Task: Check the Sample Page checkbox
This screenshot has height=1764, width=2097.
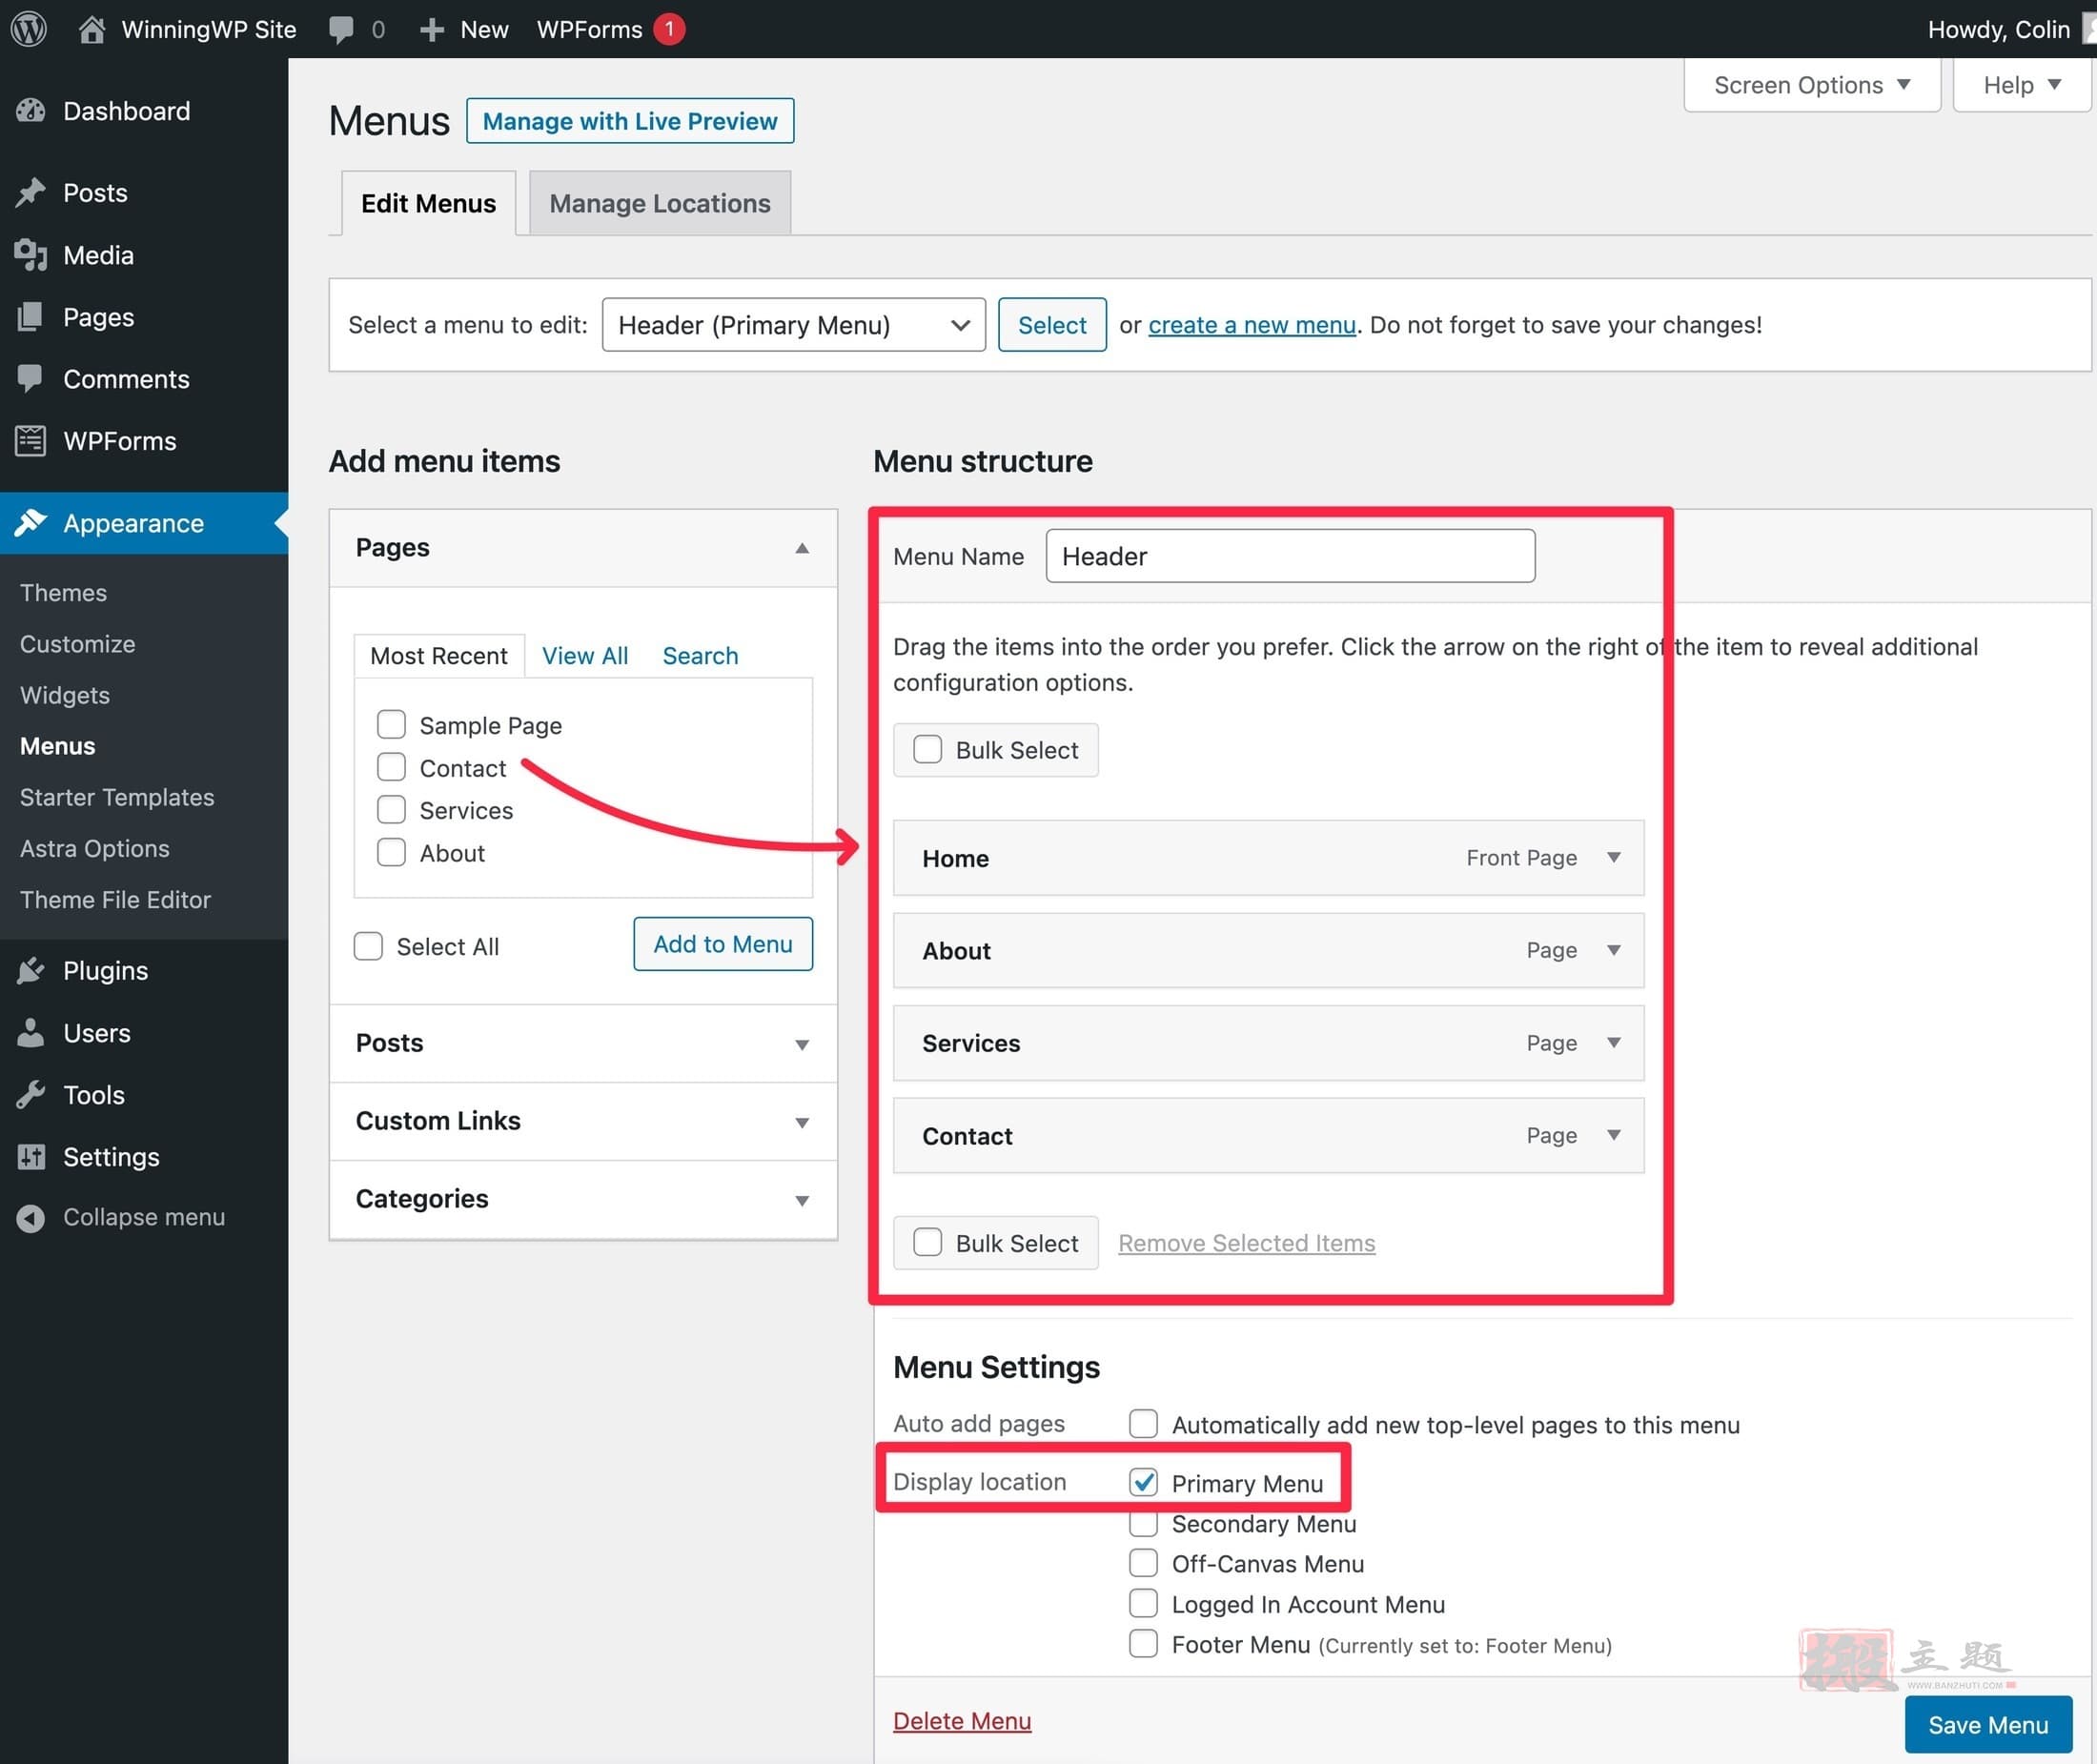Action: point(391,724)
